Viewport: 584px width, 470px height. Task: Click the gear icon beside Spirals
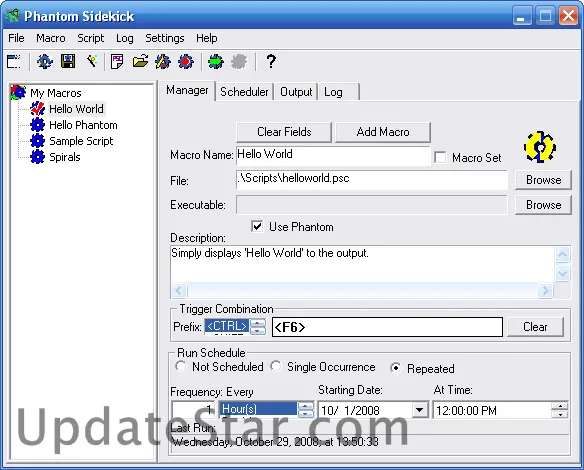tap(38, 157)
